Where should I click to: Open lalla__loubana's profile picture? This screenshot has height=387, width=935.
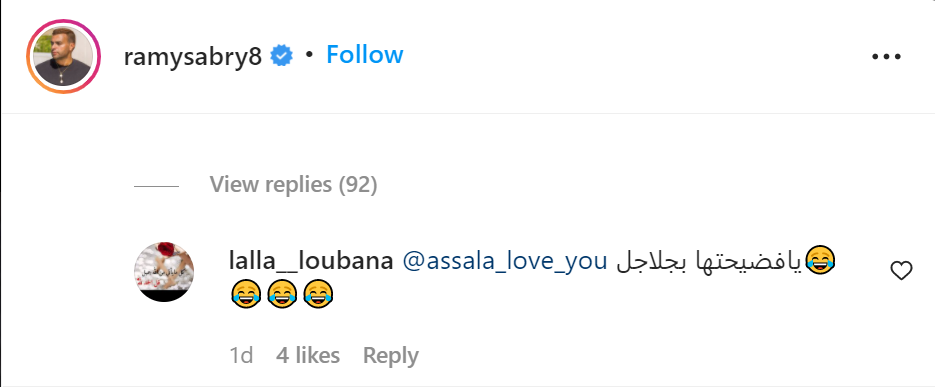tap(164, 272)
